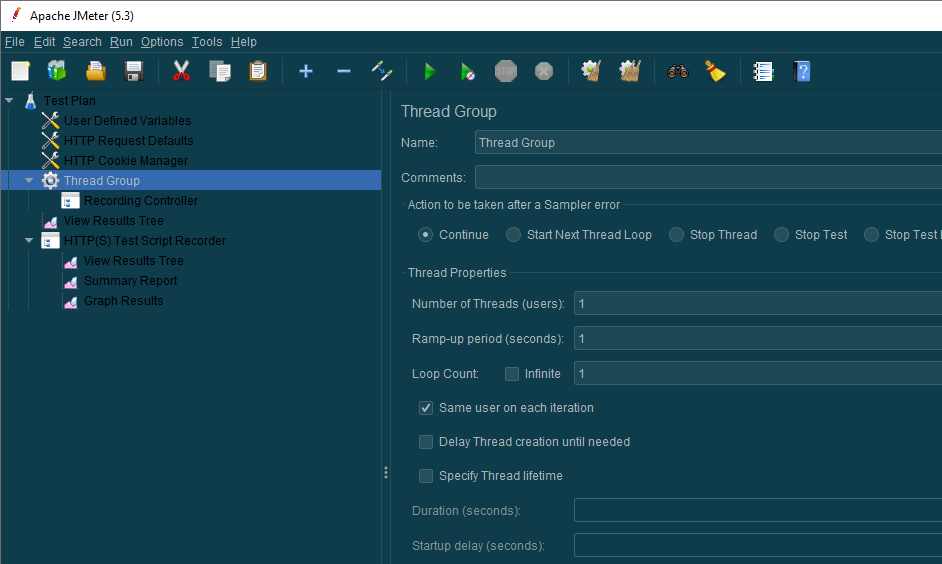Enable Delay Thread creation until needed
The image size is (942, 564).
426,441
